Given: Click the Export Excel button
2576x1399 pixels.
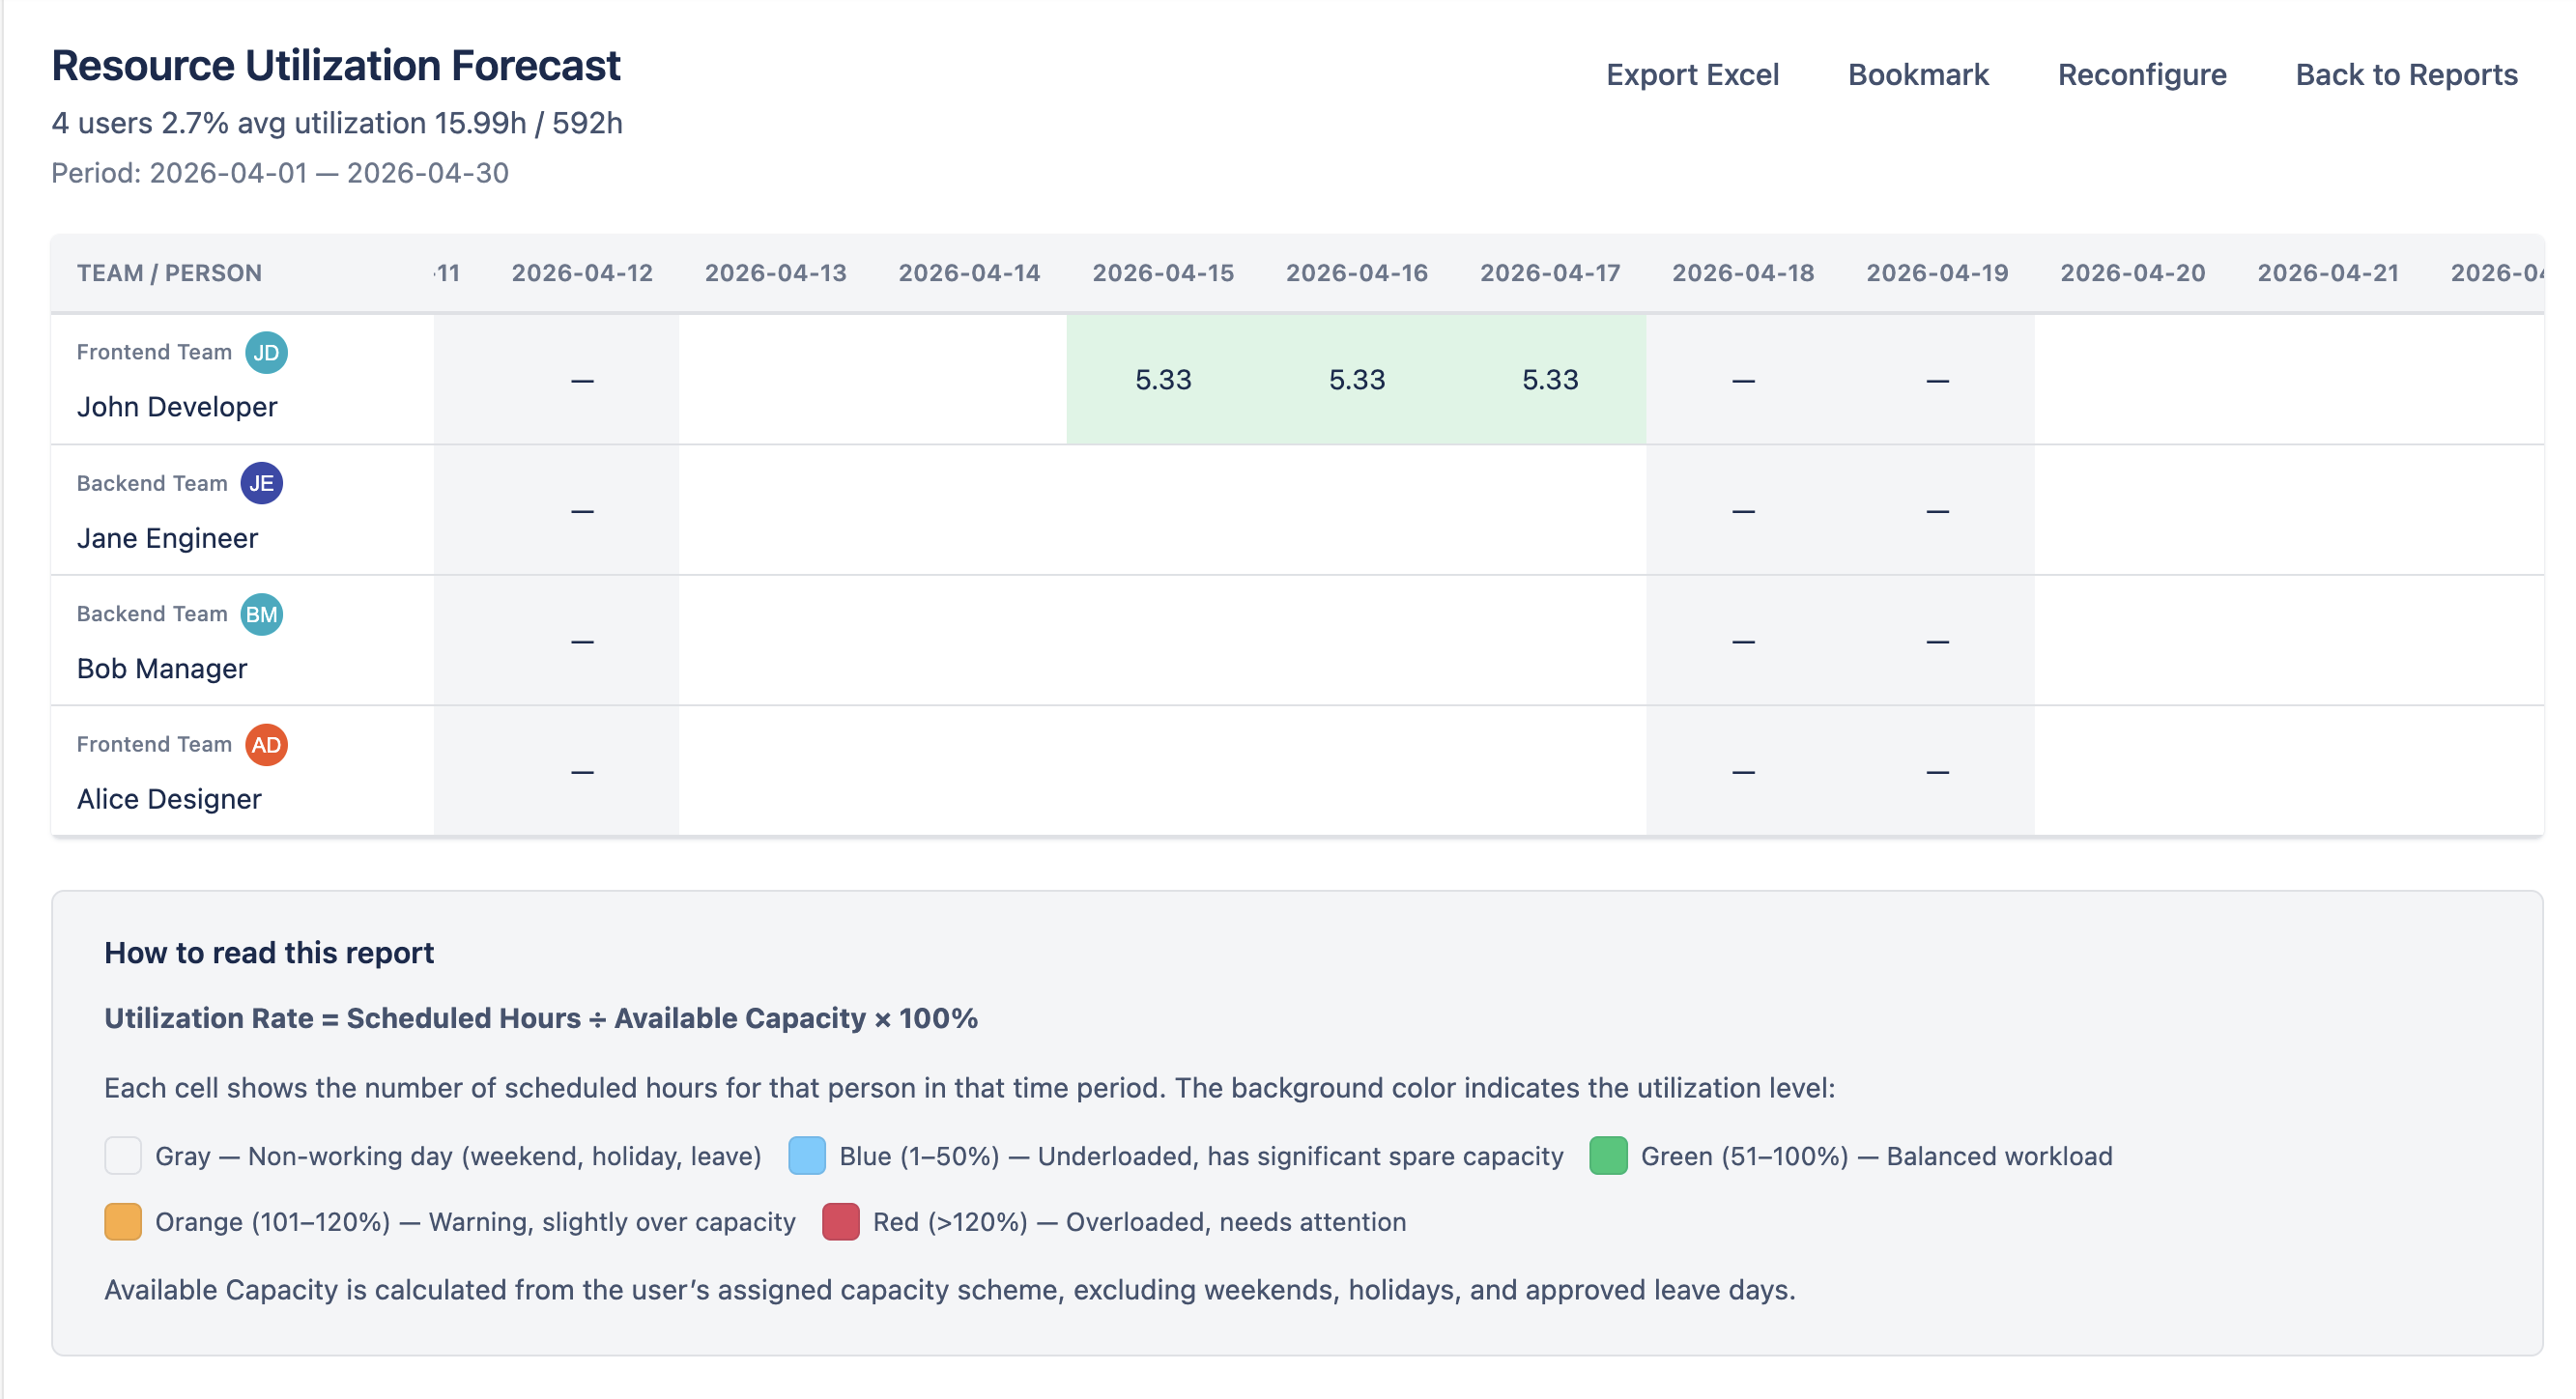Looking at the screenshot, I should point(1692,75).
